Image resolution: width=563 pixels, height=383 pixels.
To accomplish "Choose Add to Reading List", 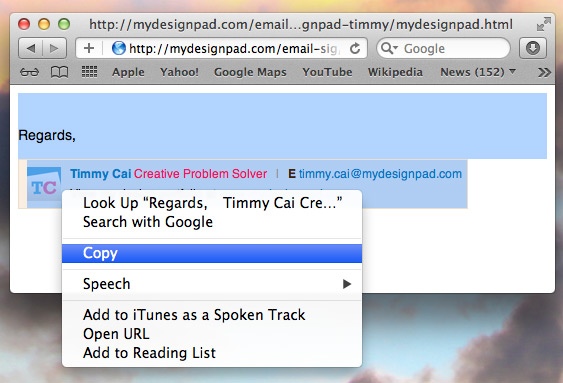I will click(x=212, y=353).
